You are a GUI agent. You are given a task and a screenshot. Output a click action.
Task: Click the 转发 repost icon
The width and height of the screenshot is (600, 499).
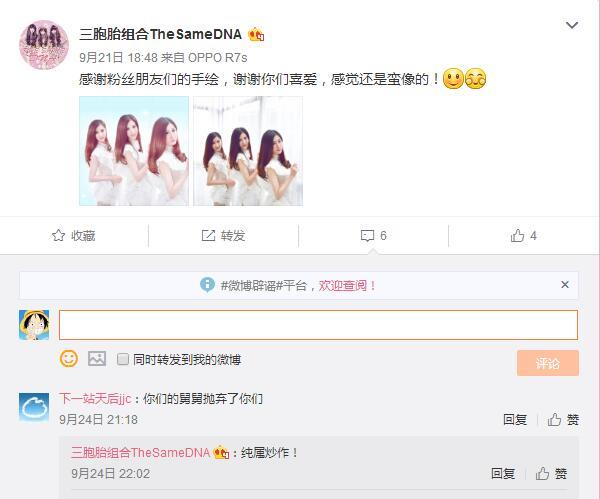208,235
